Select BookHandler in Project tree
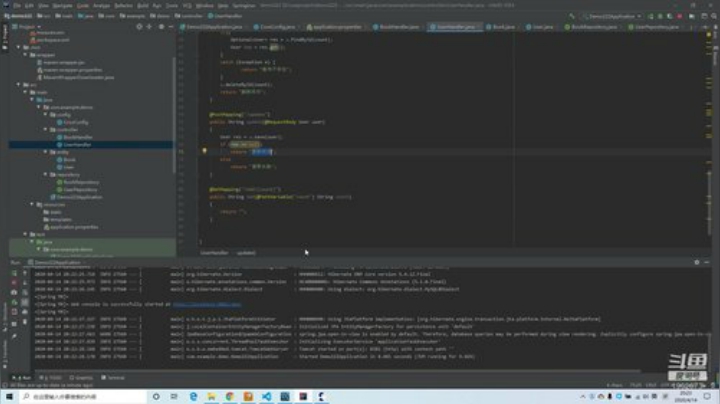 [78, 137]
